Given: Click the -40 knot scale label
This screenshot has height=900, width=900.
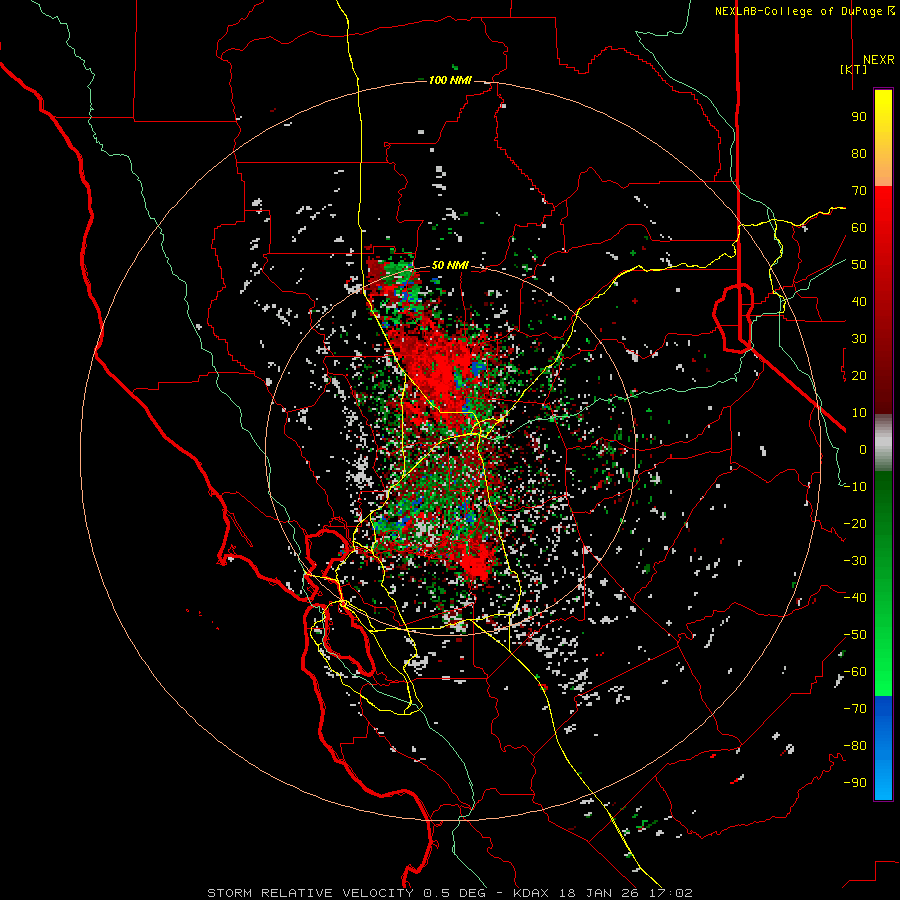Looking at the screenshot, I should [x=855, y=598].
